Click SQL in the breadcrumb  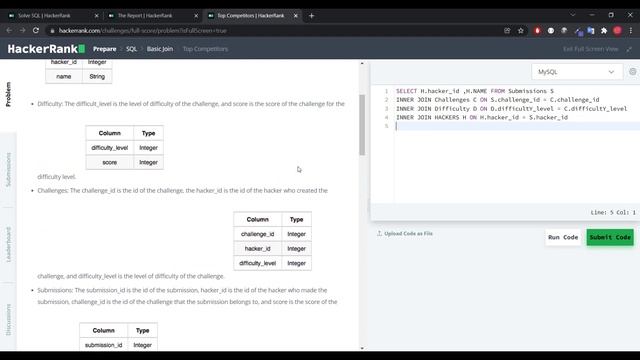click(x=131, y=49)
